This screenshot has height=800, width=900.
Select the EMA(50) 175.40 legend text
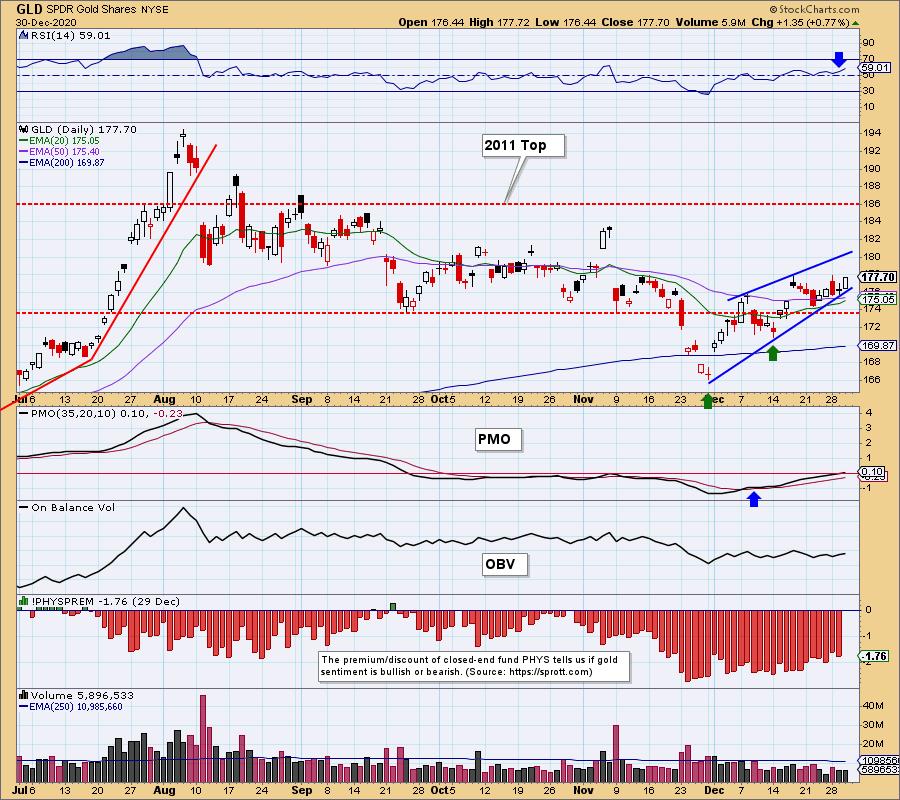pyautogui.click(x=64, y=152)
